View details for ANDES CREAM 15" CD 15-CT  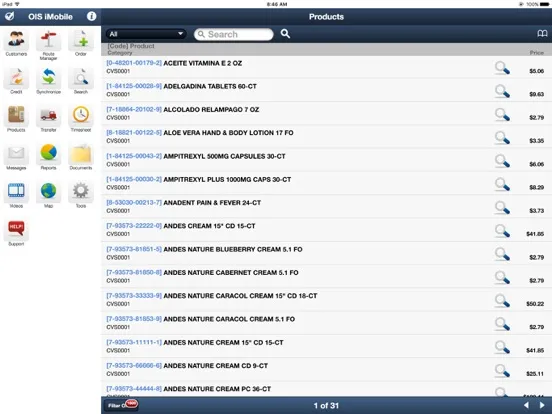502,231
